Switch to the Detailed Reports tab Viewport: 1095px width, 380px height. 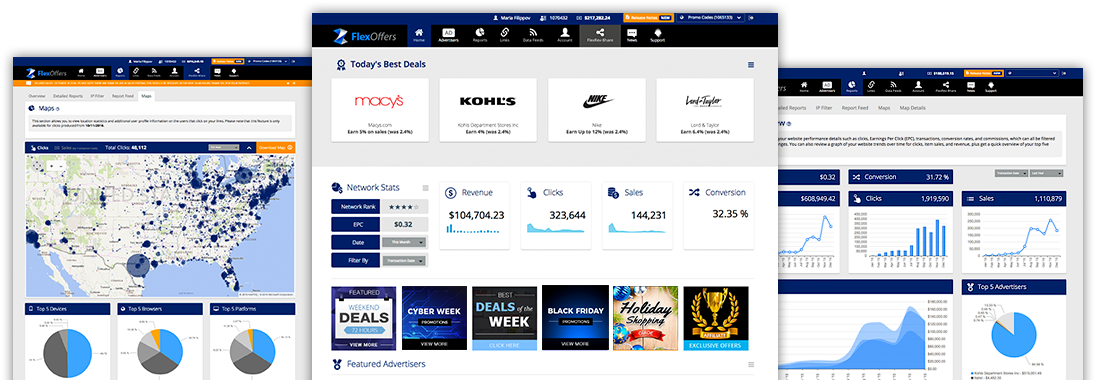pos(68,96)
